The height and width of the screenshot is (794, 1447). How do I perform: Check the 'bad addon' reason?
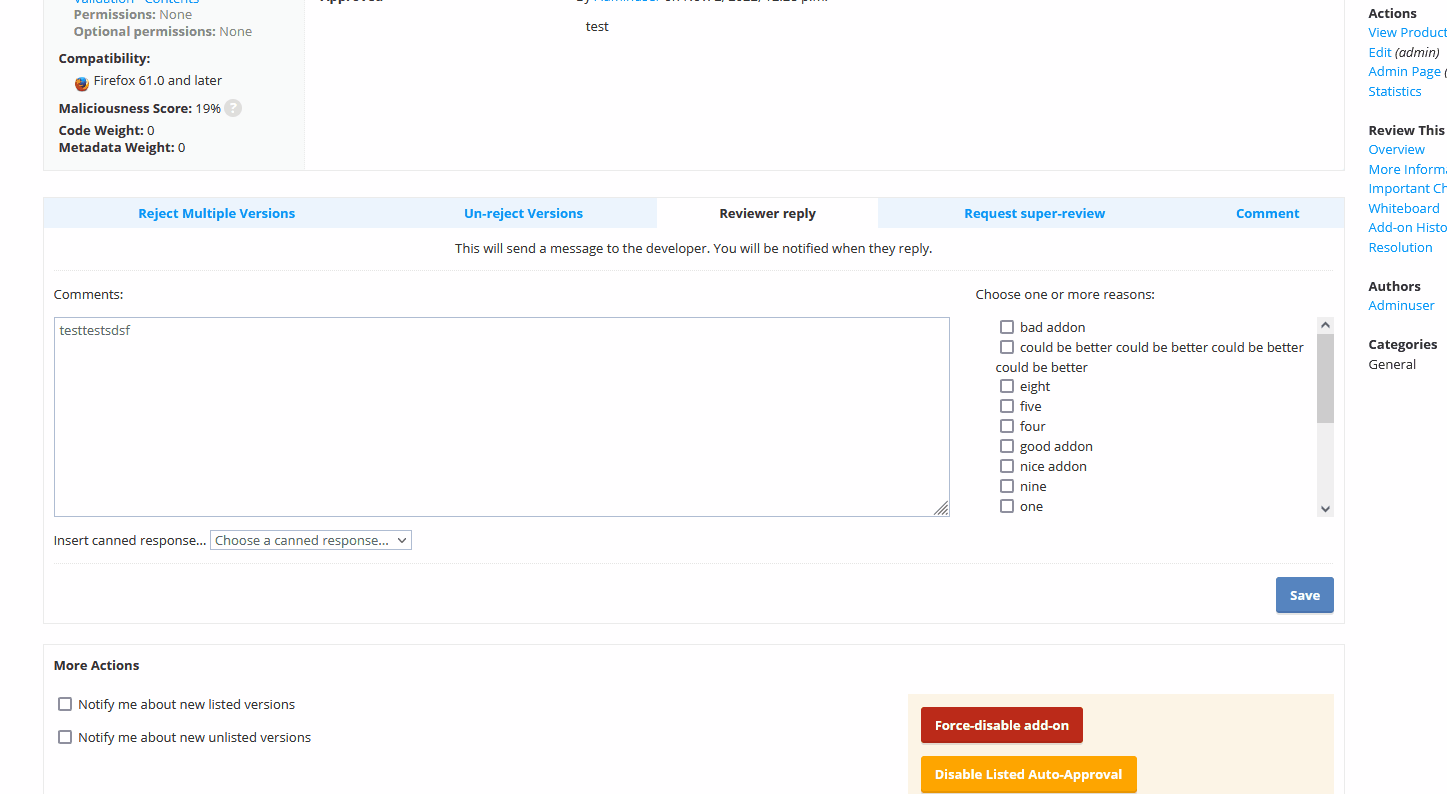coord(1007,327)
